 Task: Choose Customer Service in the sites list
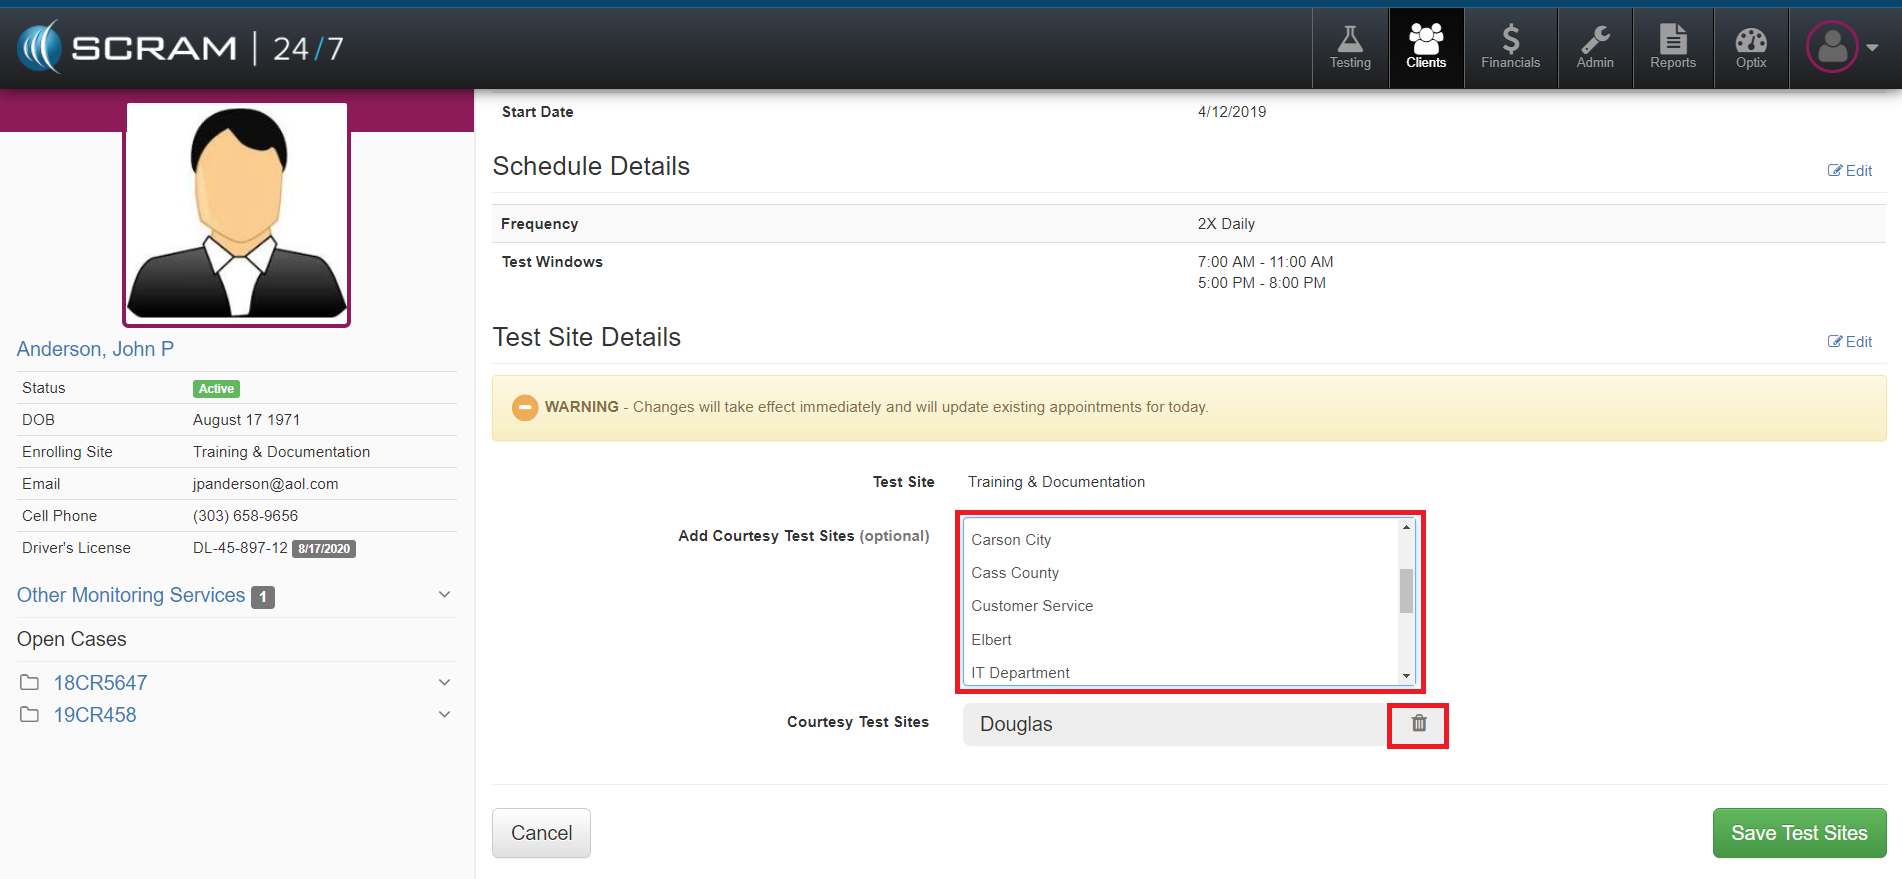pos(1032,606)
